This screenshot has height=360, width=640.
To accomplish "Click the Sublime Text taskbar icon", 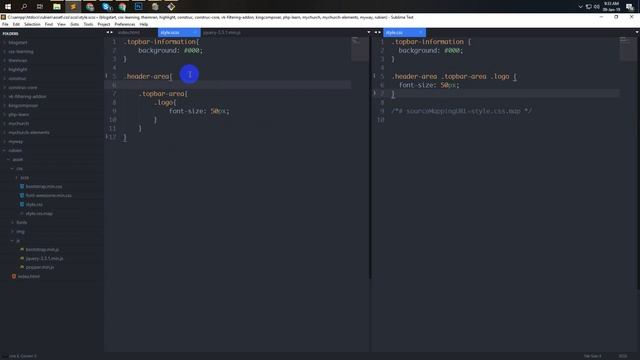I will pyautogui.click(x=73, y=7).
